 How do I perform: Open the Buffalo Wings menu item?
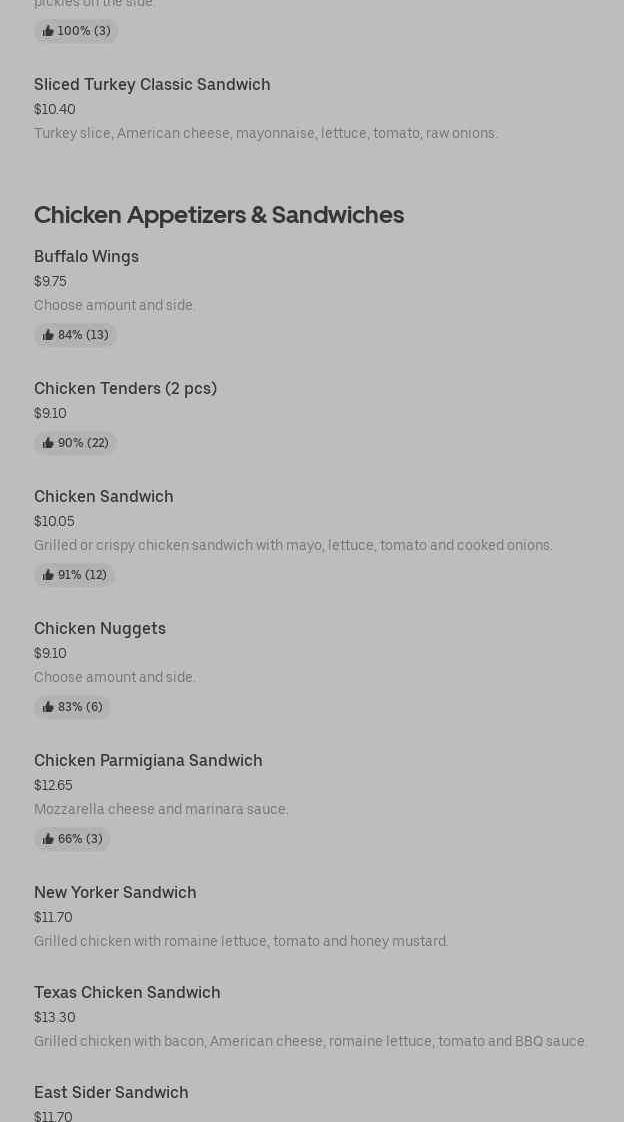87,257
